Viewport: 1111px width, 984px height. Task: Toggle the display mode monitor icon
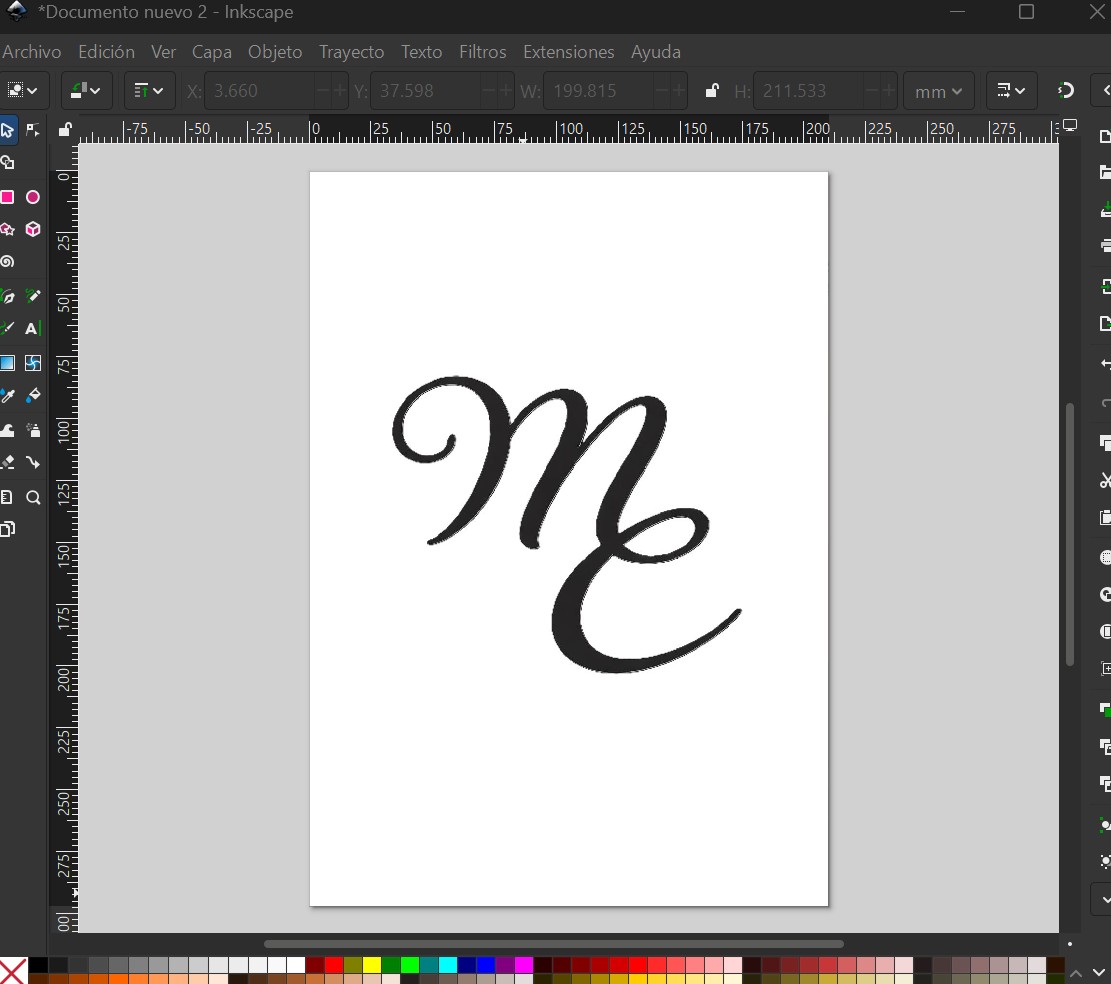coord(1070,126)
